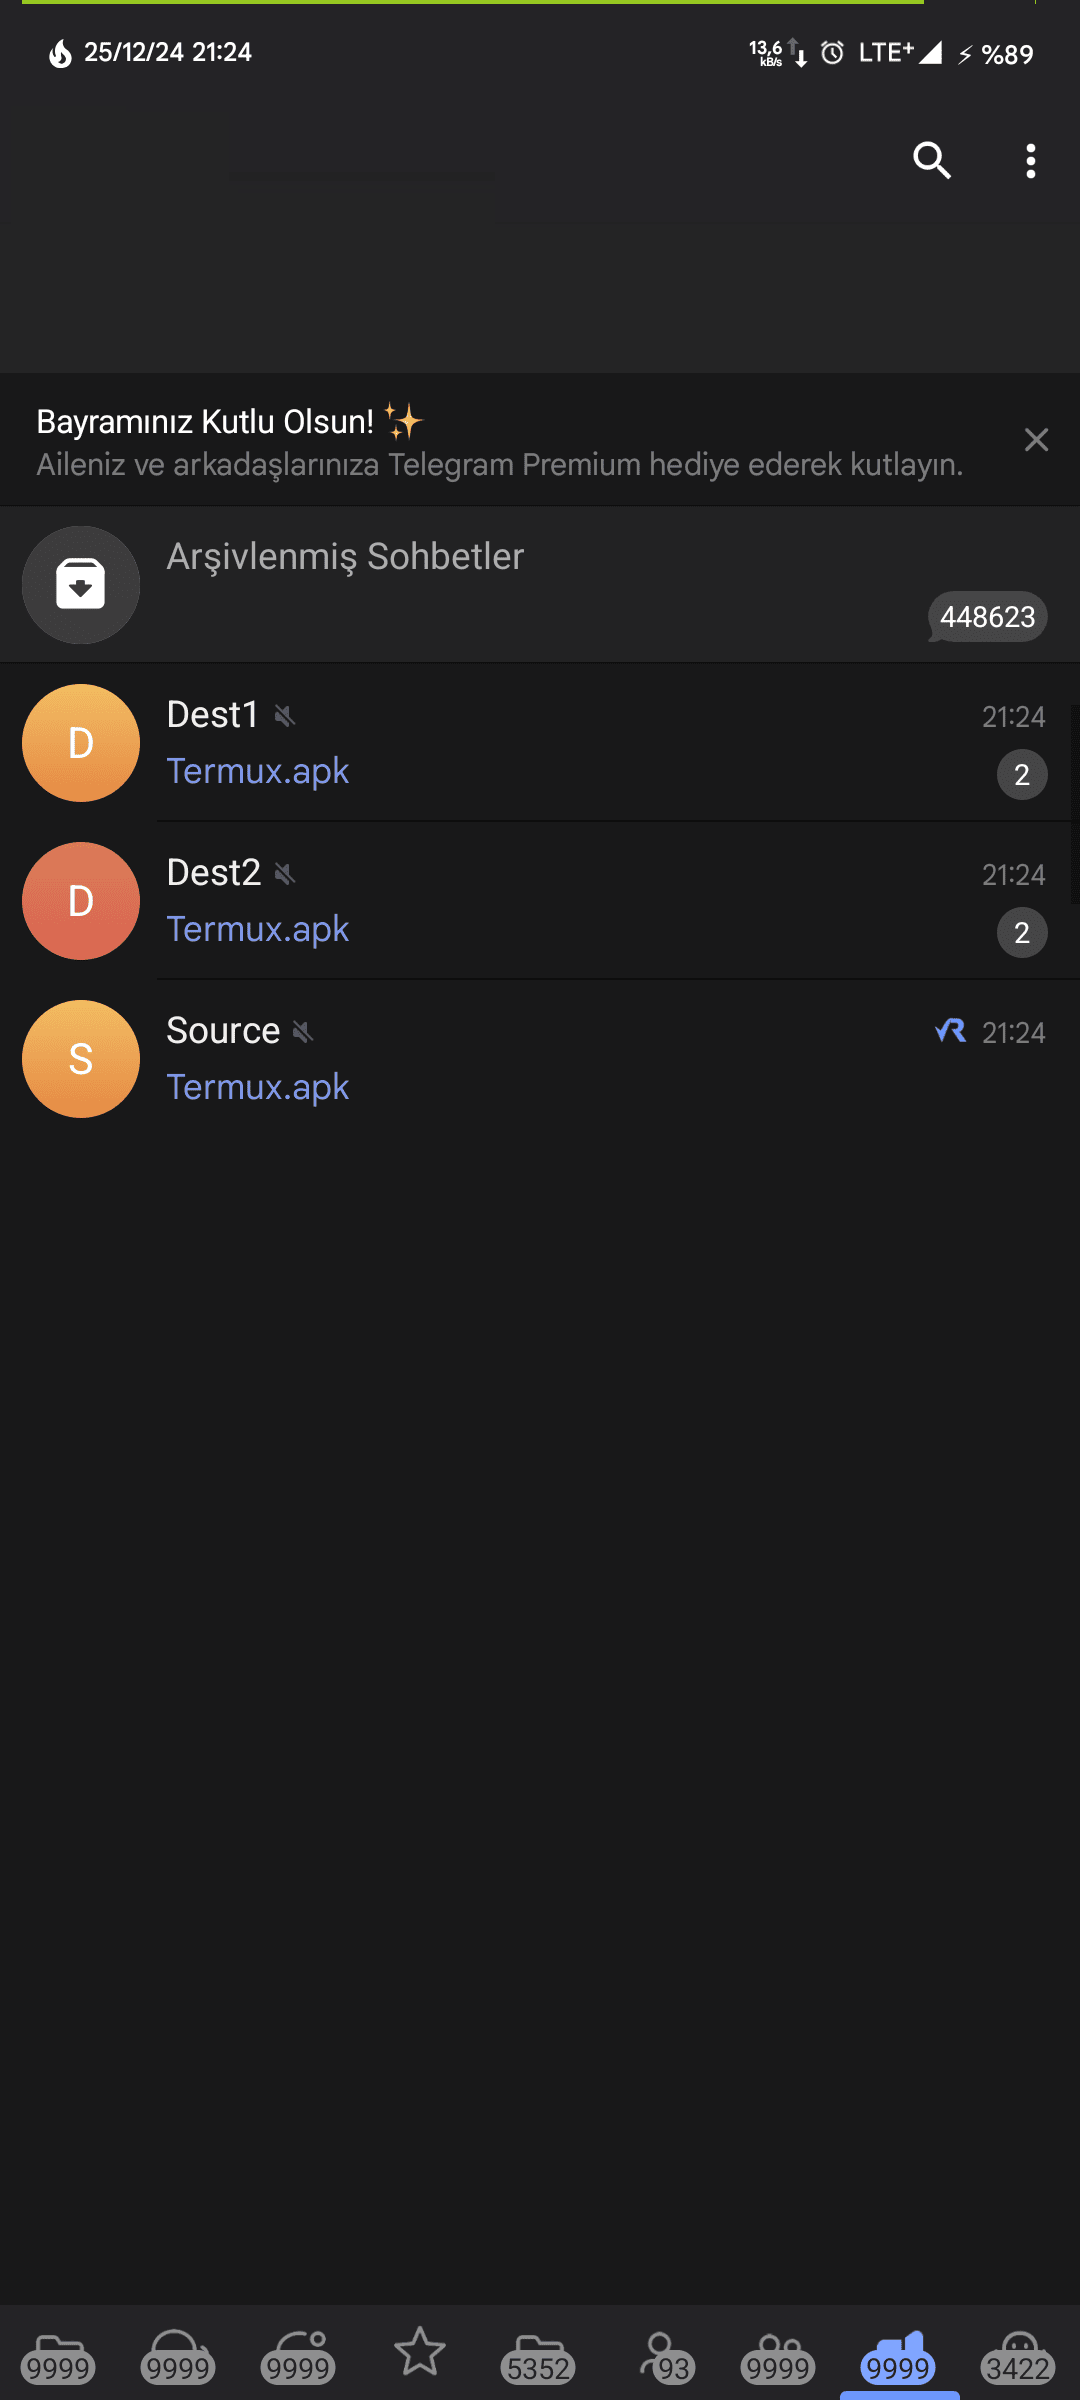1080x2400 pixels.
Task: Tap the alarm clock status bar icon
Action: point(832,53)
